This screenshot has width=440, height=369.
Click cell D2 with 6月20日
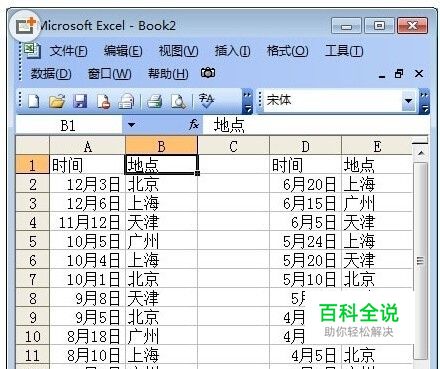[305, 184]
